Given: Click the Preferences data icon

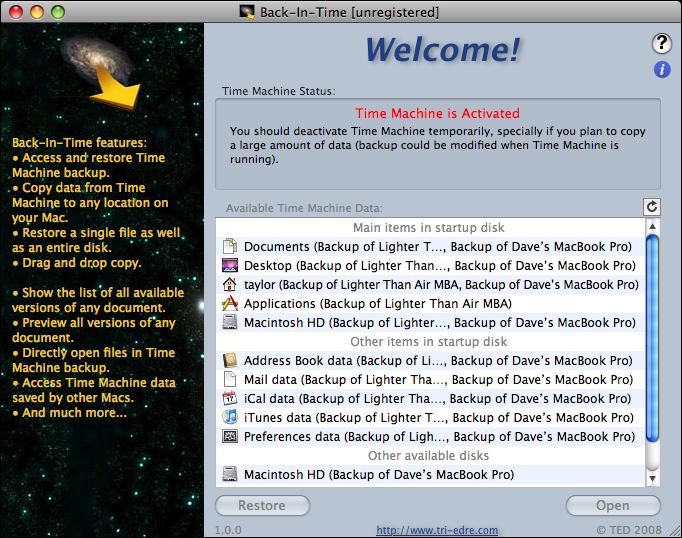Looking at the screenshot, I should 230,436.
